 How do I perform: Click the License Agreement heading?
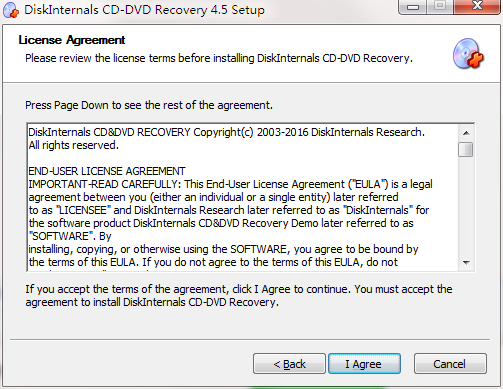click(72, 40)
